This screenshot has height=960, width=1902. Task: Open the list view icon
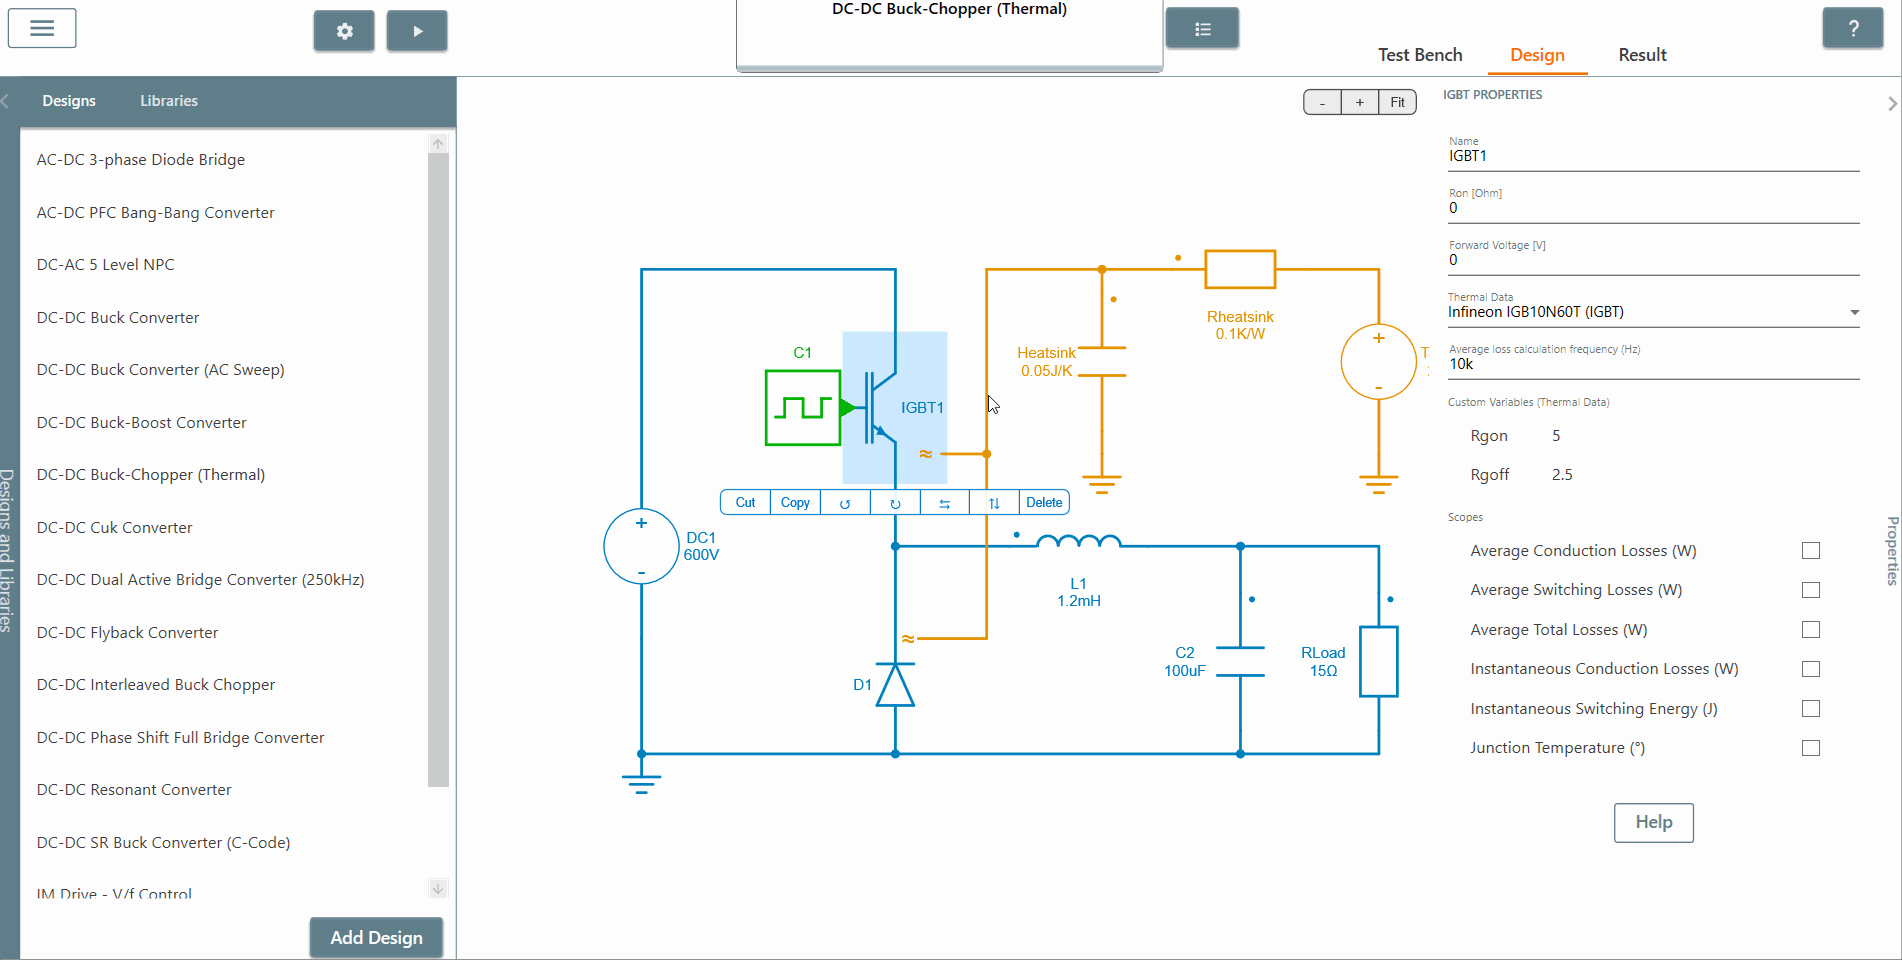click(1202, 29)
